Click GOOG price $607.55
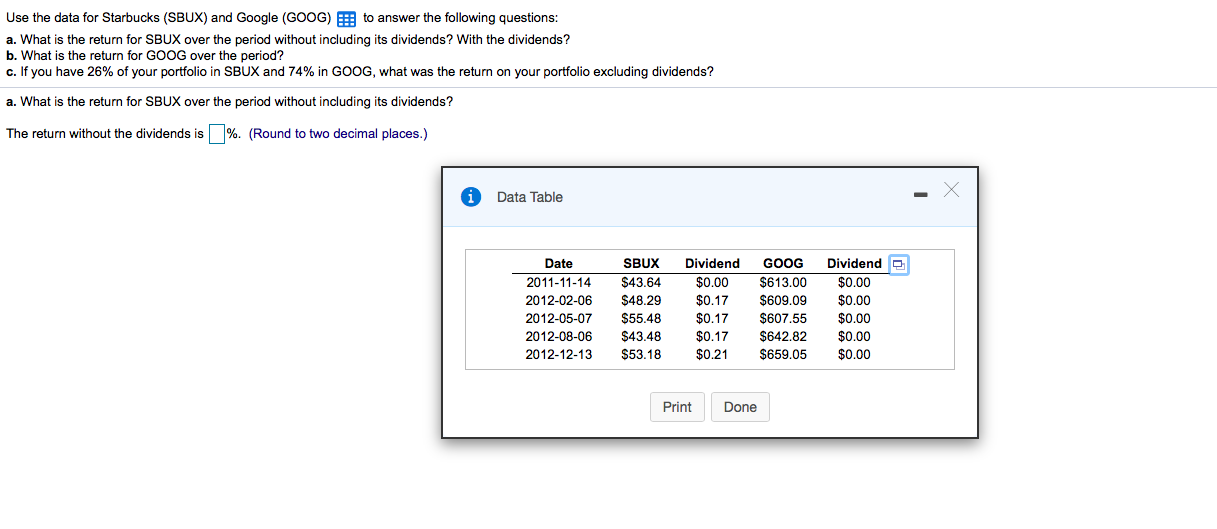Image resolution: width=1217 pixels, height=529 pixels. coord(783,318)
